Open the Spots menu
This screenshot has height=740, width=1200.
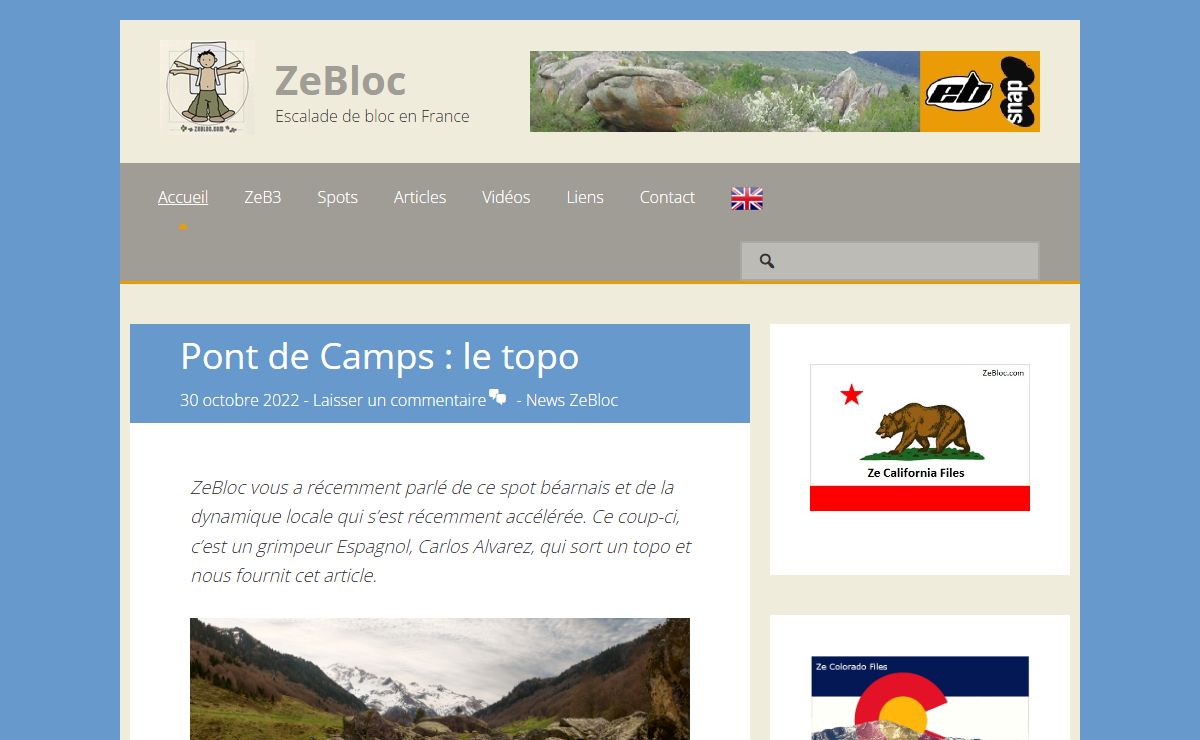[337, 197]
